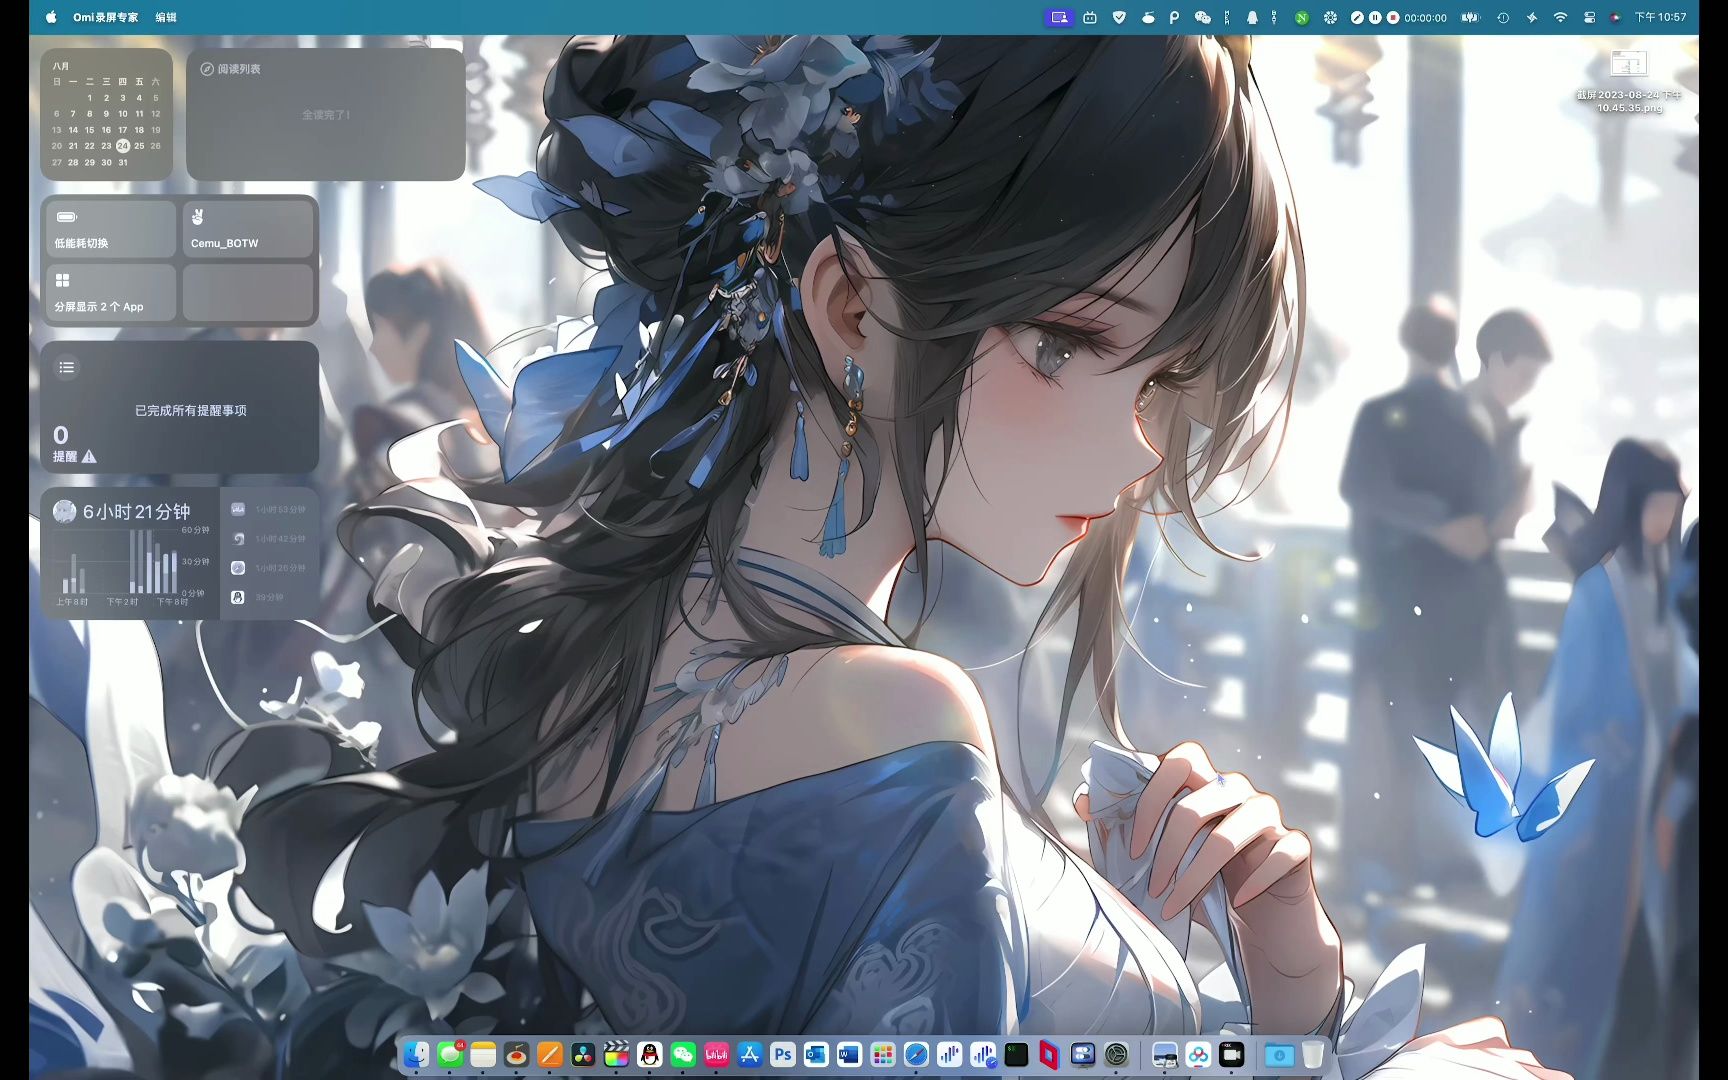Open the App Store from the Dock

tap(750, 1054)
